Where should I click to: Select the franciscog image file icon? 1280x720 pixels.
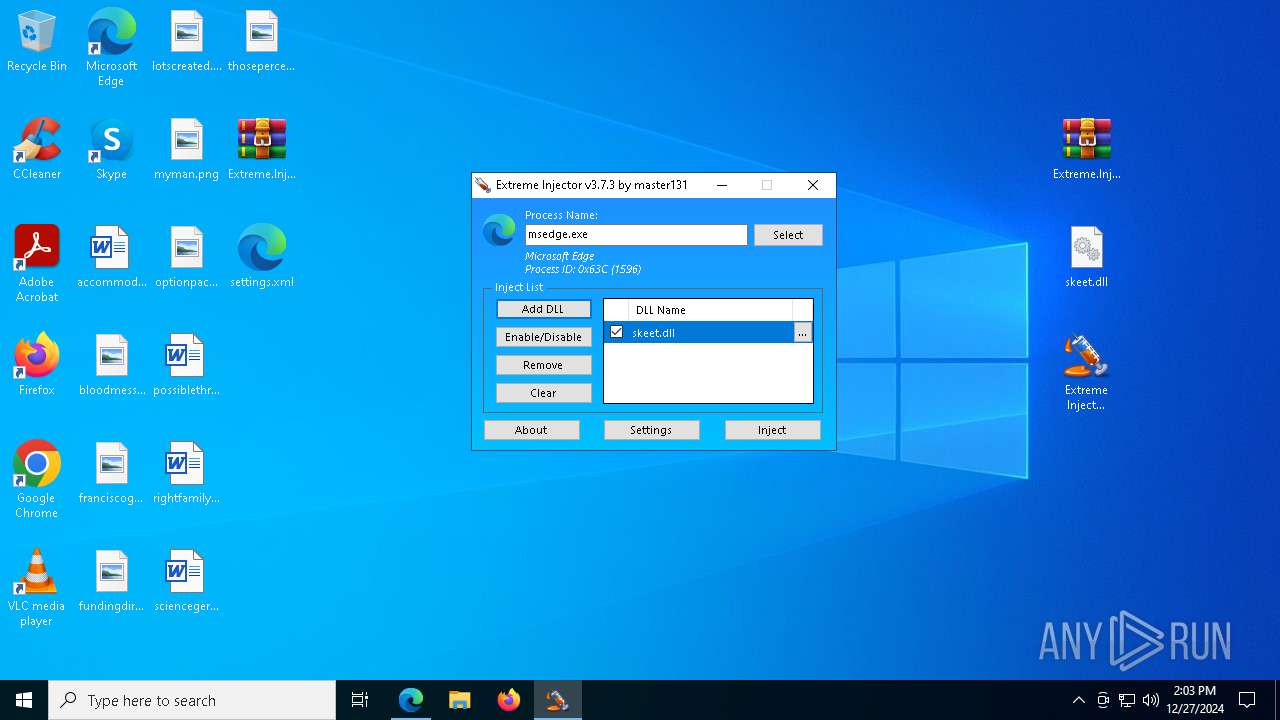111,474
